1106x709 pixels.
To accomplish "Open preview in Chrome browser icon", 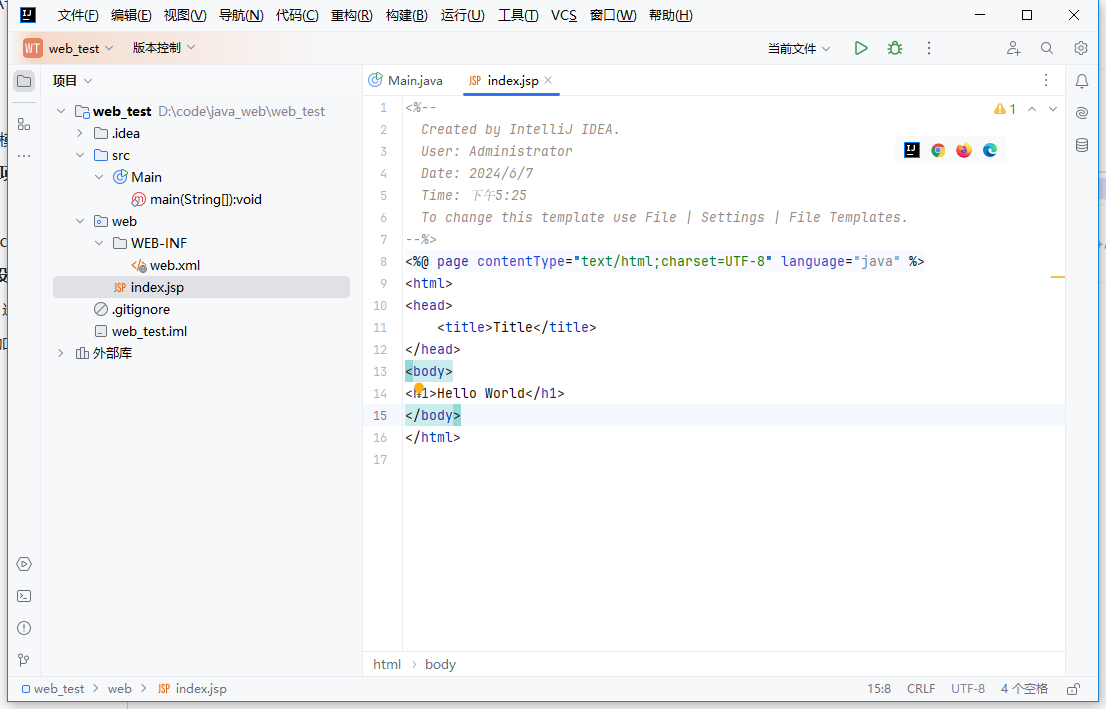I will click(938, 151).
